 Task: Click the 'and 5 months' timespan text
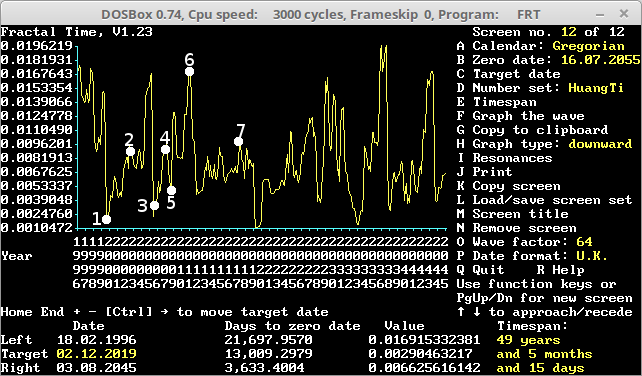click(544, 354)
